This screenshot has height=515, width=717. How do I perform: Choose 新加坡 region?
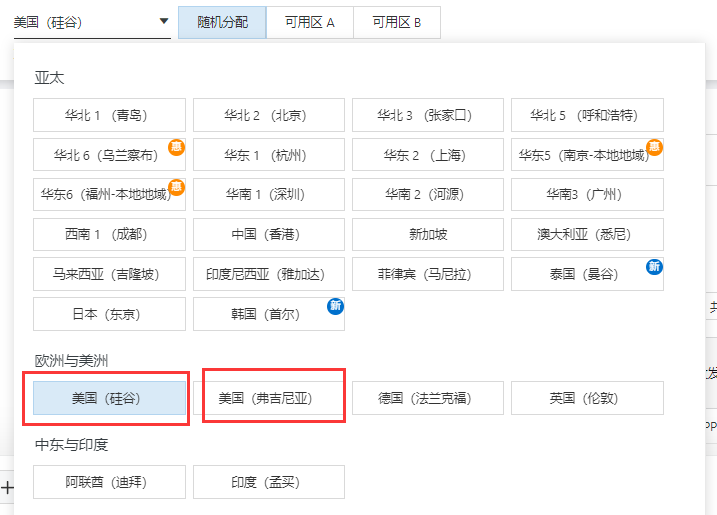[427, 234]
